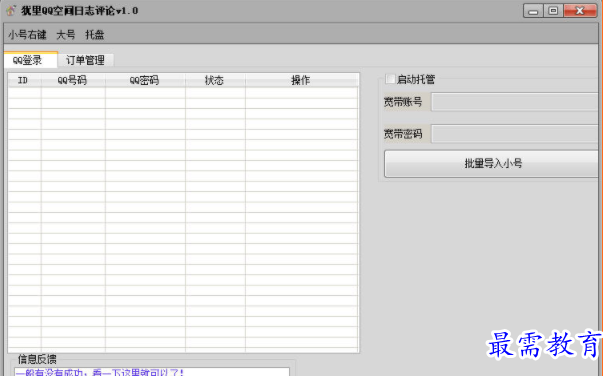610x376 pixels.
Task: Click the 状态 column header
Action: [215, 80]
